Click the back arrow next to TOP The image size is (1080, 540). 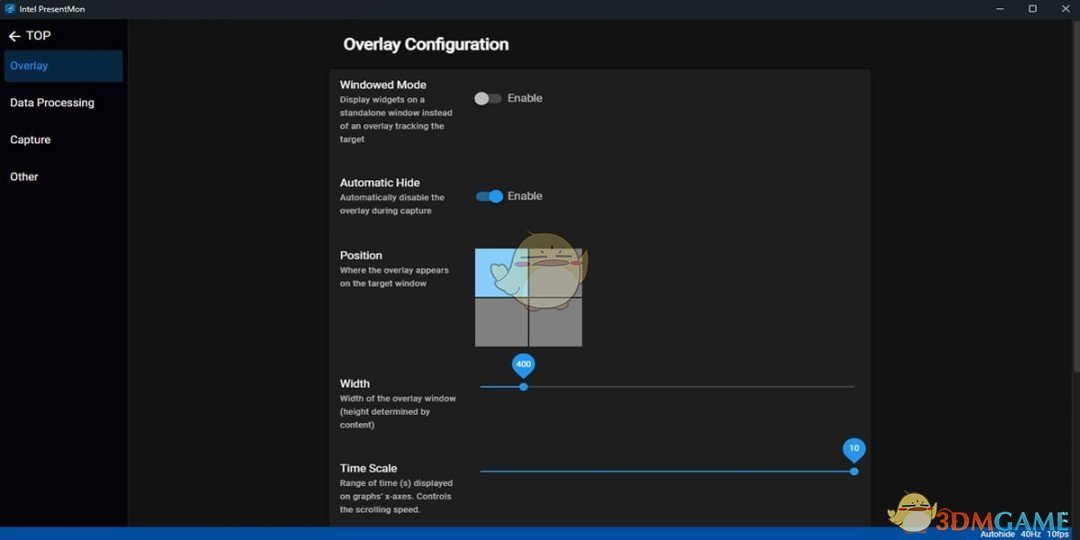click(14, 37)
